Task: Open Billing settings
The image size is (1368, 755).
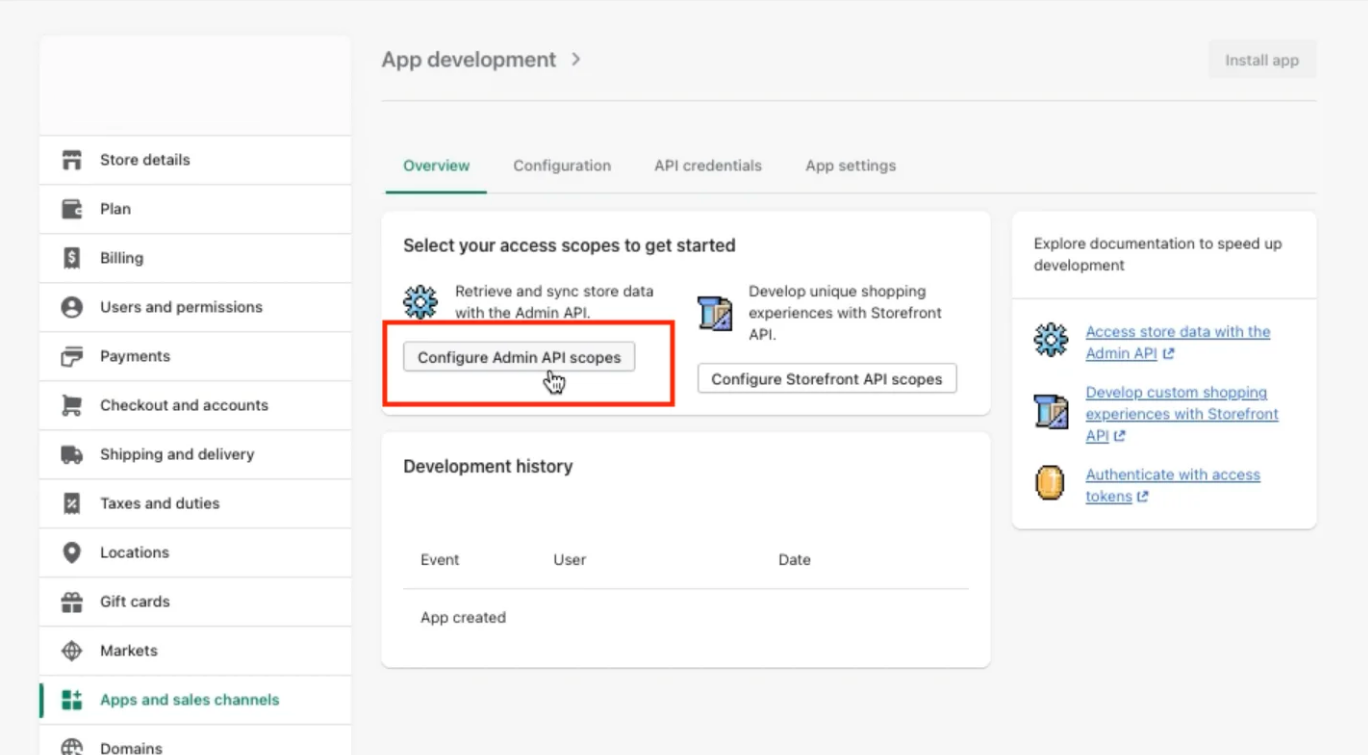Action: pos(195,258)
